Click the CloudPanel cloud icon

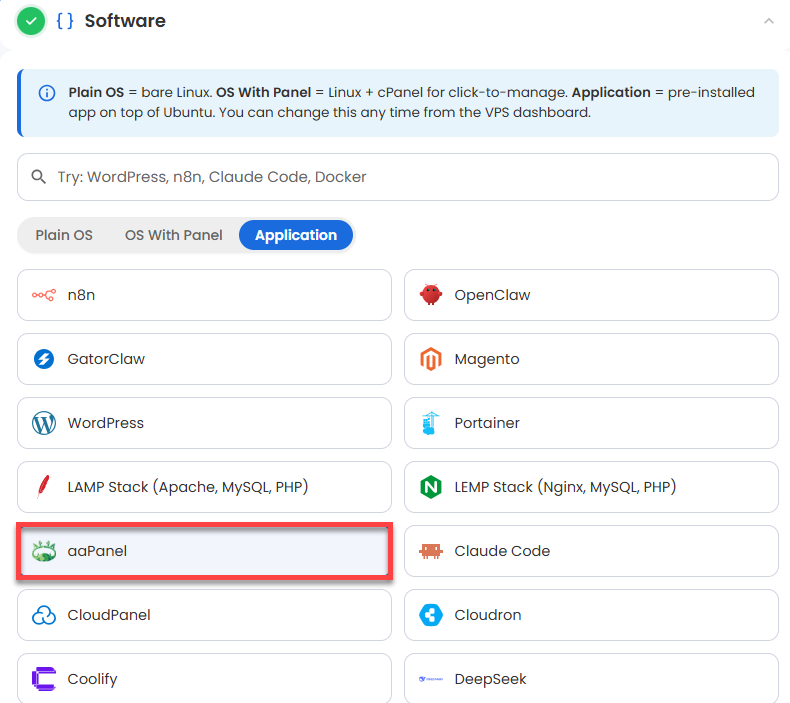pos(44,615)
